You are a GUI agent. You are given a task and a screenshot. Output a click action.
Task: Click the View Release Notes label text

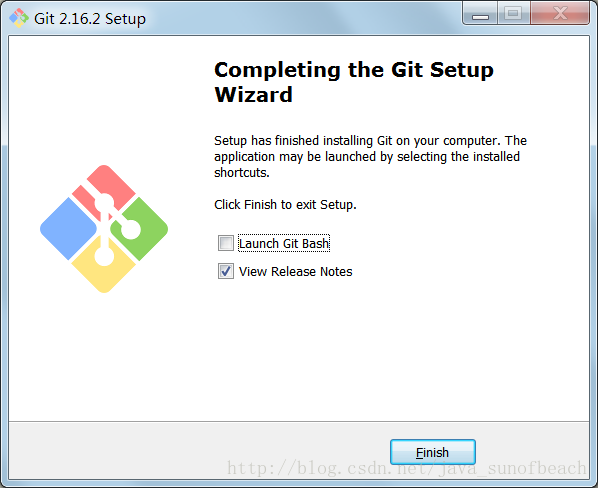point(296,271)
